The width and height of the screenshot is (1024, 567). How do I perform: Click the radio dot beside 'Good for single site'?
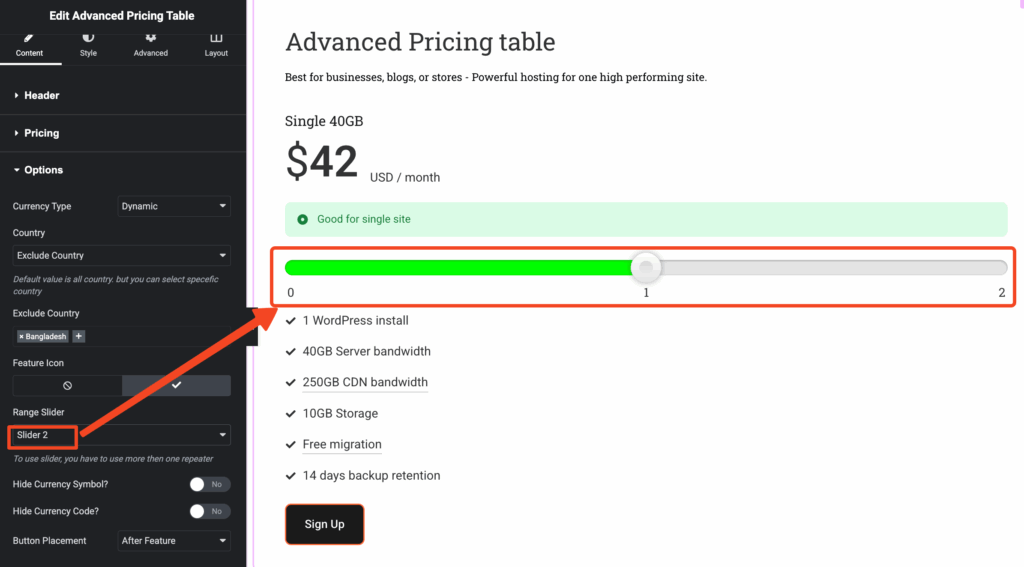tap(303, 219)
